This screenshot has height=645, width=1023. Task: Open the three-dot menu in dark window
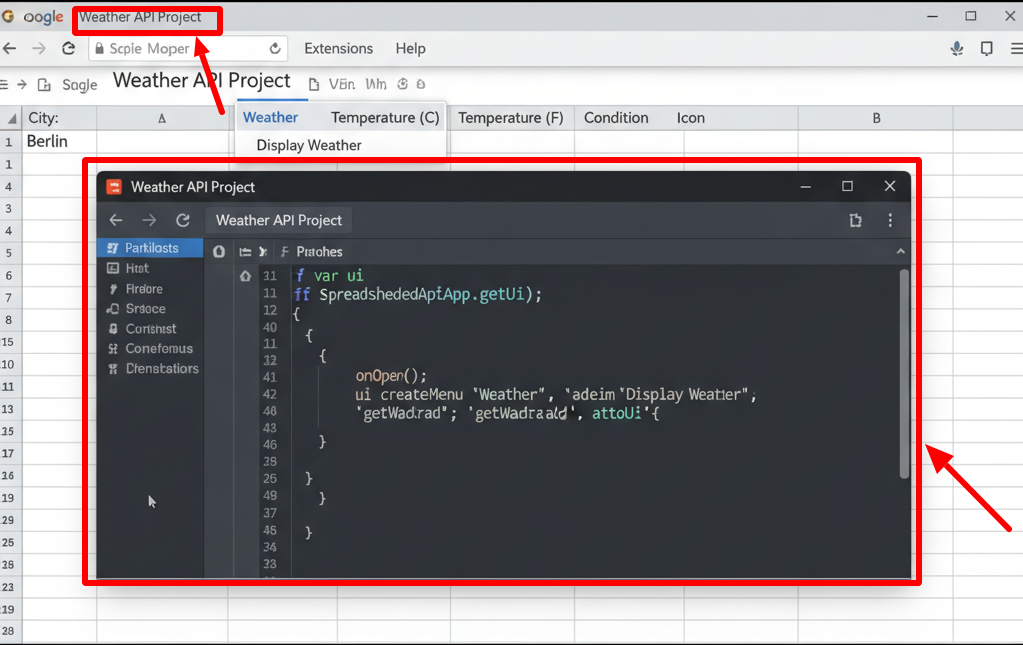[890, 220]
